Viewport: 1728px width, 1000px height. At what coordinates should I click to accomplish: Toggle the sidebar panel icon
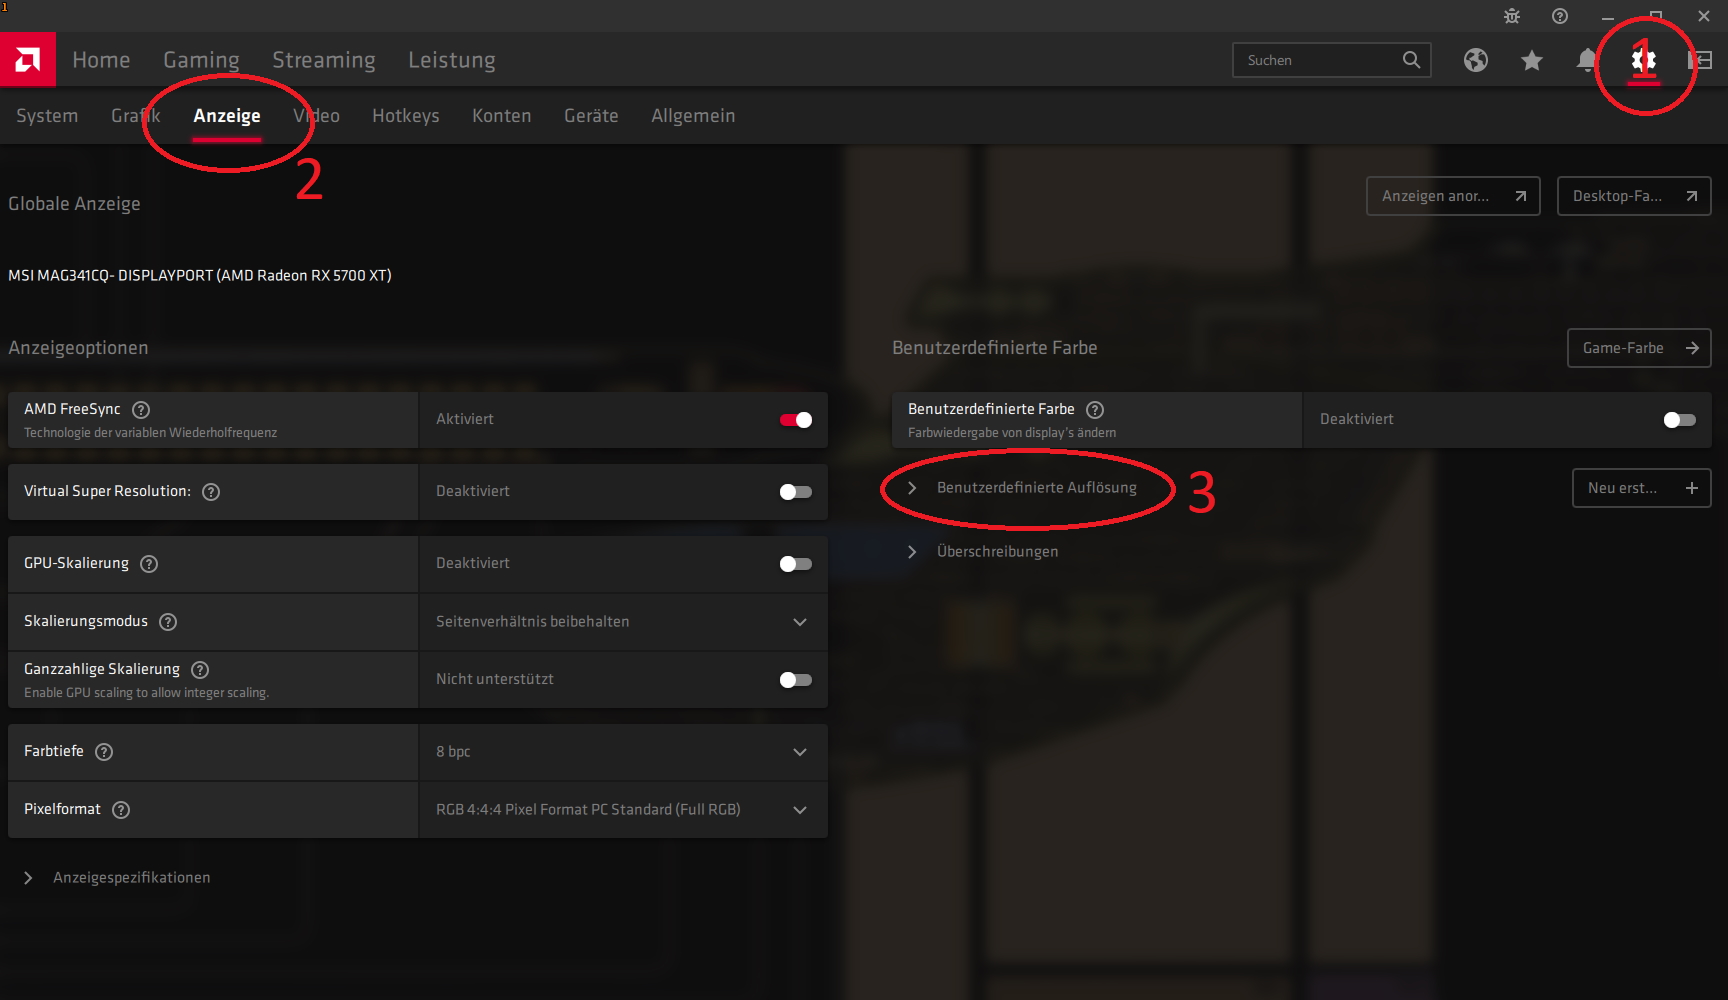(1700, 60)
